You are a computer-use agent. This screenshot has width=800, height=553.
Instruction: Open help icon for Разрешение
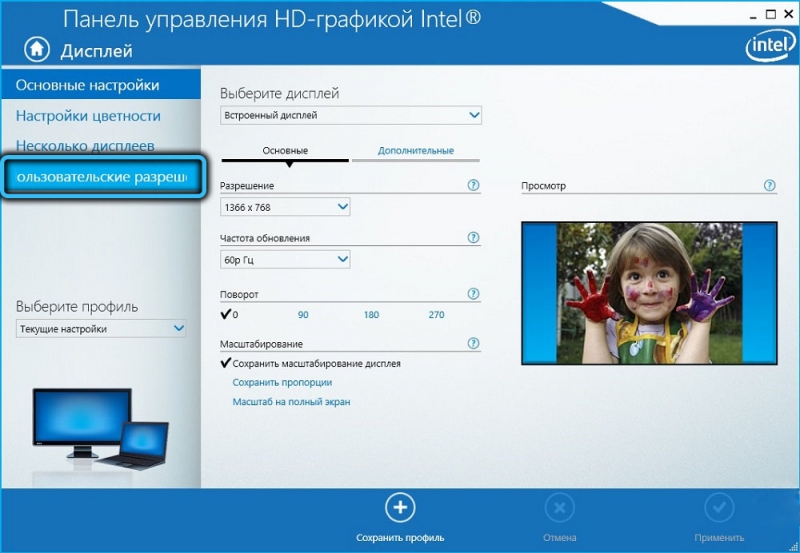[x=473, y=185]
